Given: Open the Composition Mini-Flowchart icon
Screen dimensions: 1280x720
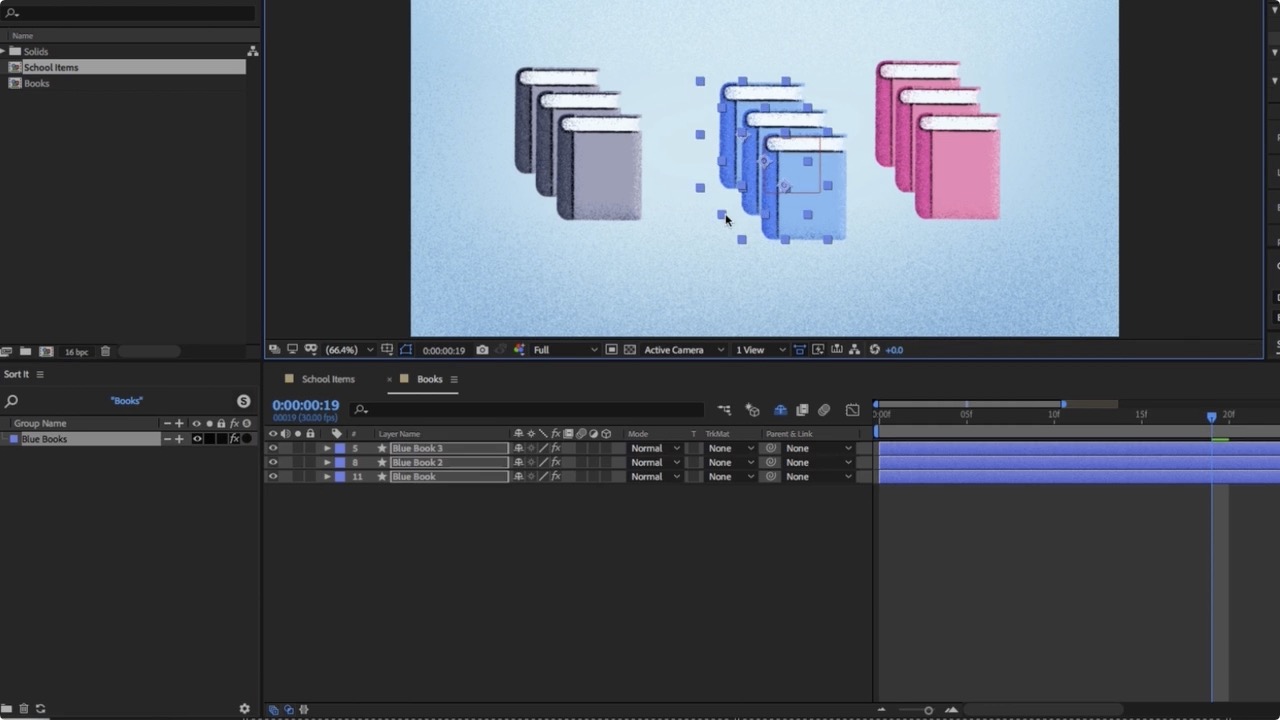Looking at the screenshot, I should (x=724, y=410).
